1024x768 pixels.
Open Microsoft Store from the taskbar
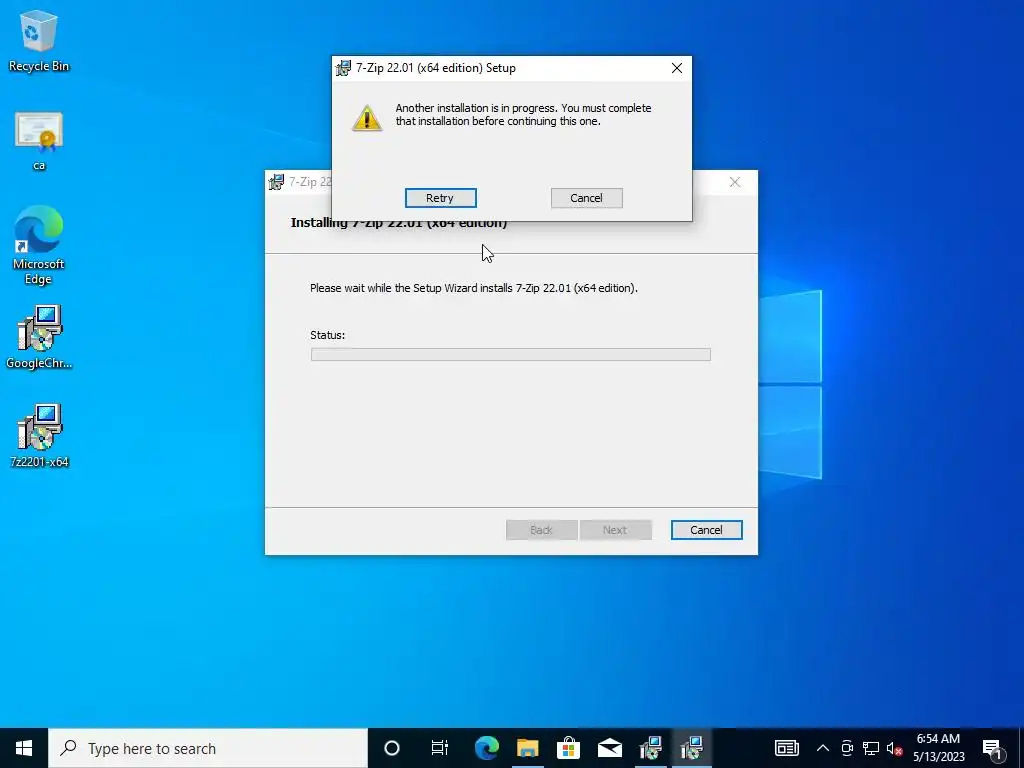pyautogui.click(x=569, y=748)
